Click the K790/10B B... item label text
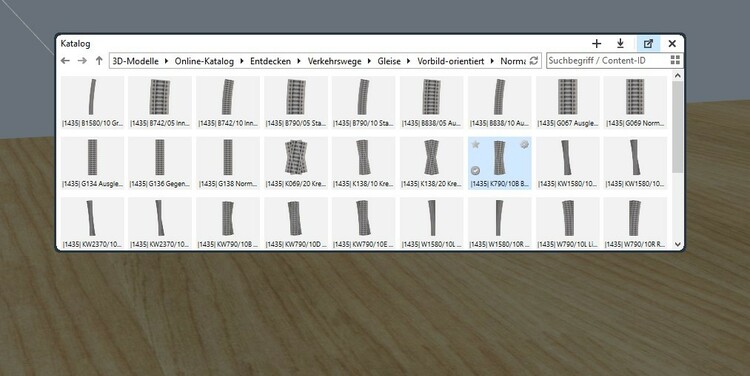 point(500,184)
